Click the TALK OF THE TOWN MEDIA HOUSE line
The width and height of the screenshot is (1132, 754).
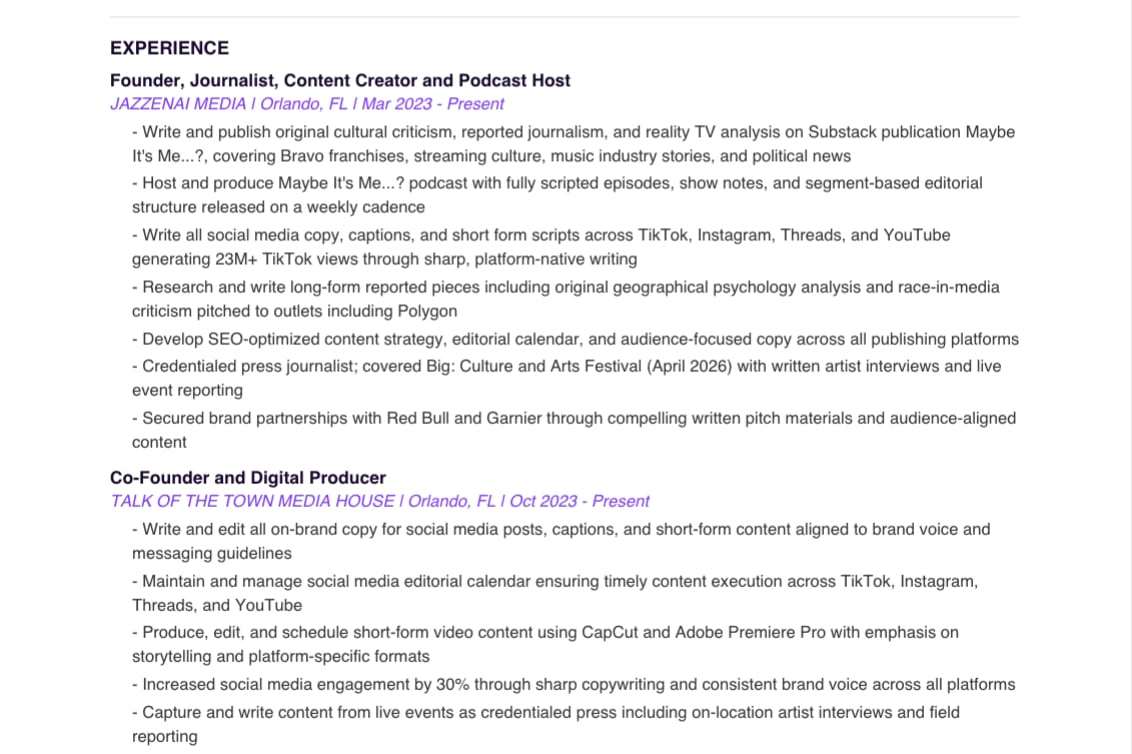click(x=380, y=501)
